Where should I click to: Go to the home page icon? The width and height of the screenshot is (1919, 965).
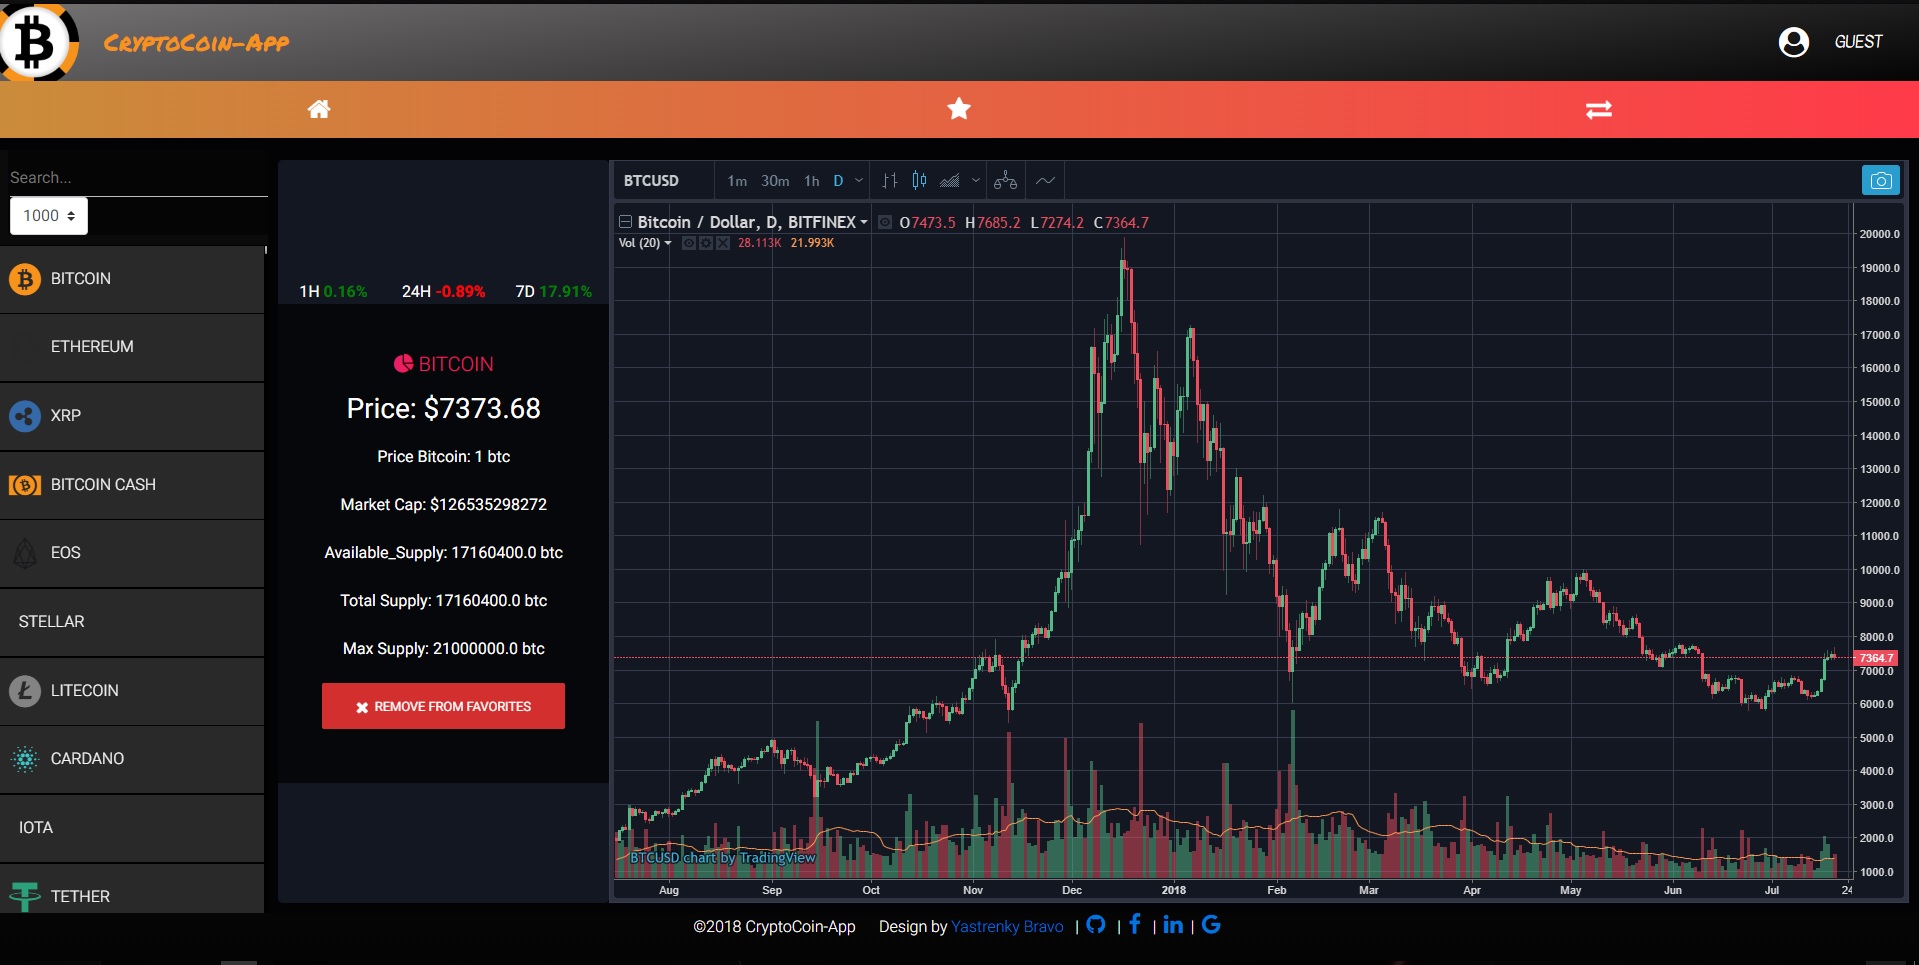(x=319, y=109)
